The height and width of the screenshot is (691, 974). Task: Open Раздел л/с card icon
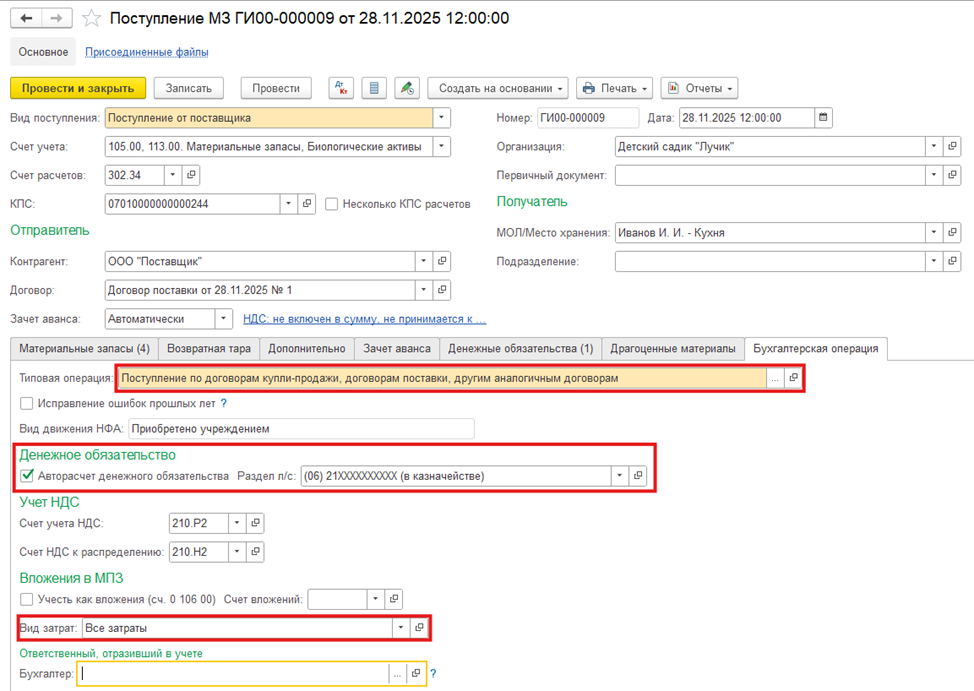point(638,476)
